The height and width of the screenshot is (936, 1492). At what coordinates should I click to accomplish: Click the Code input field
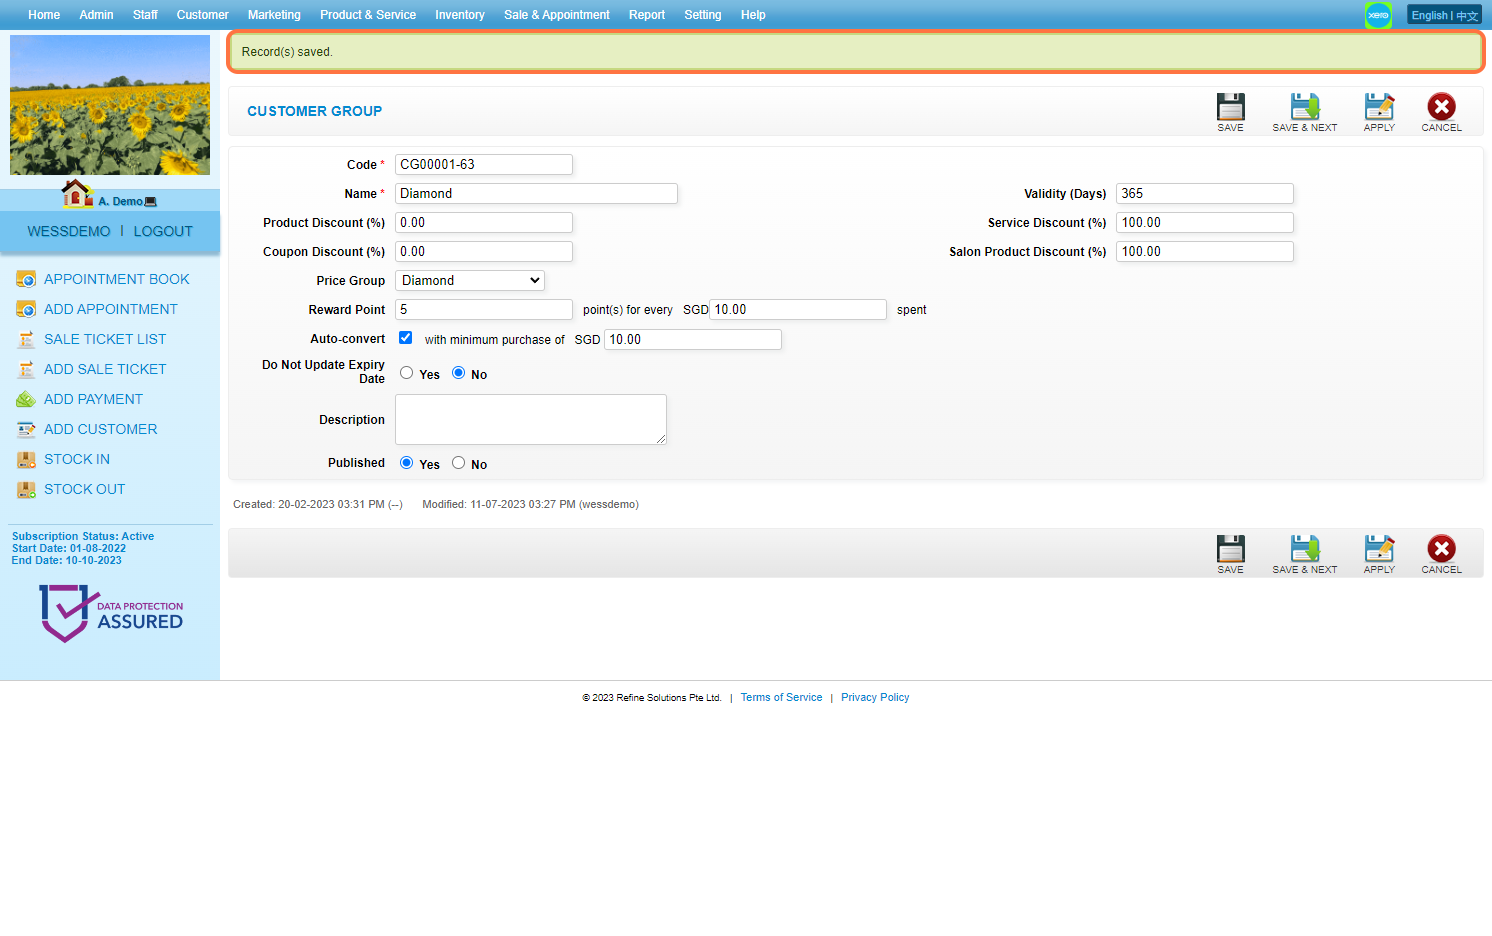coord(484,164)
